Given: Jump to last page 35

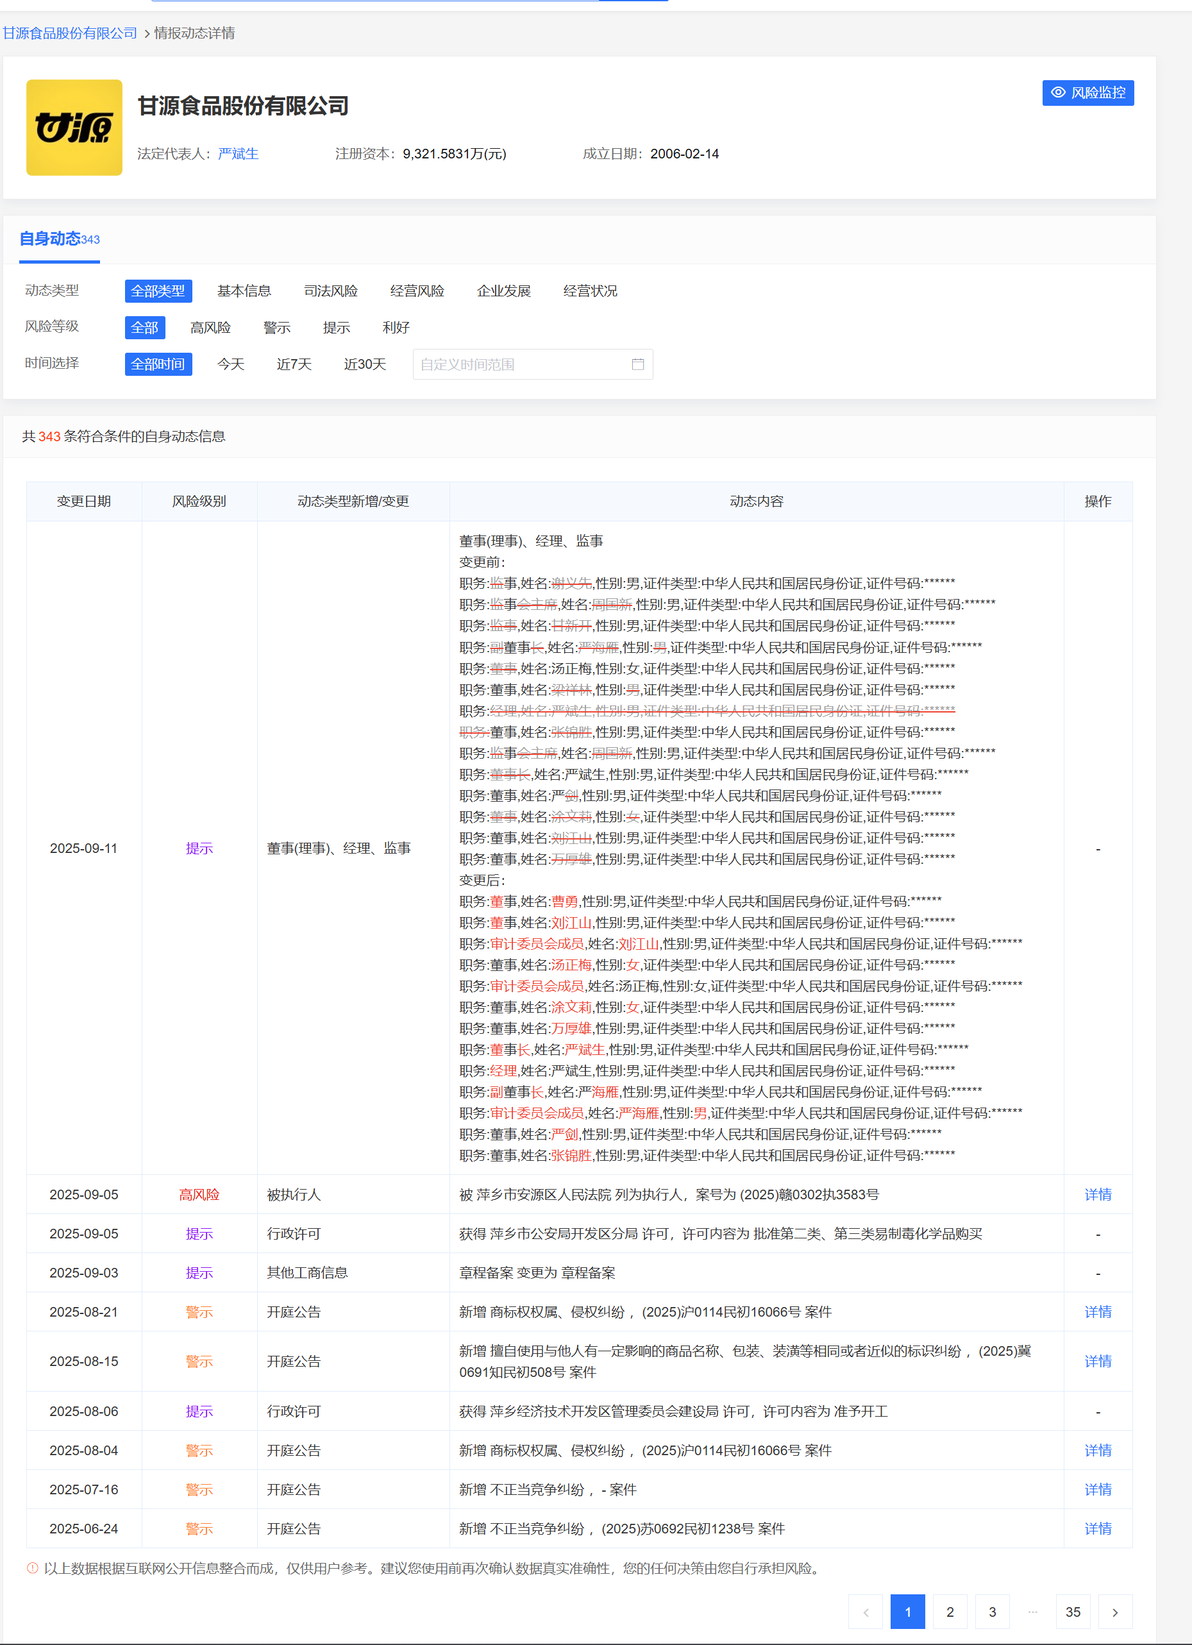Looking at the screenshot, I should pos(1073,1612).
